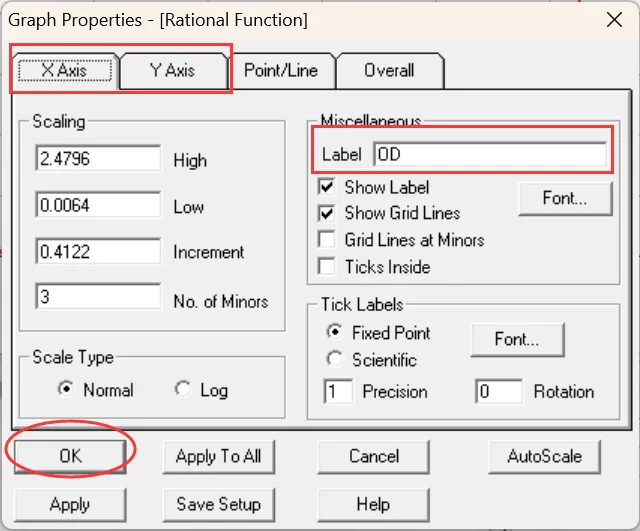Image resolution: width=640 pixels, height=531 pixels.
Task: Uncheck the Show Label checkbox
Action: point(327,187)
